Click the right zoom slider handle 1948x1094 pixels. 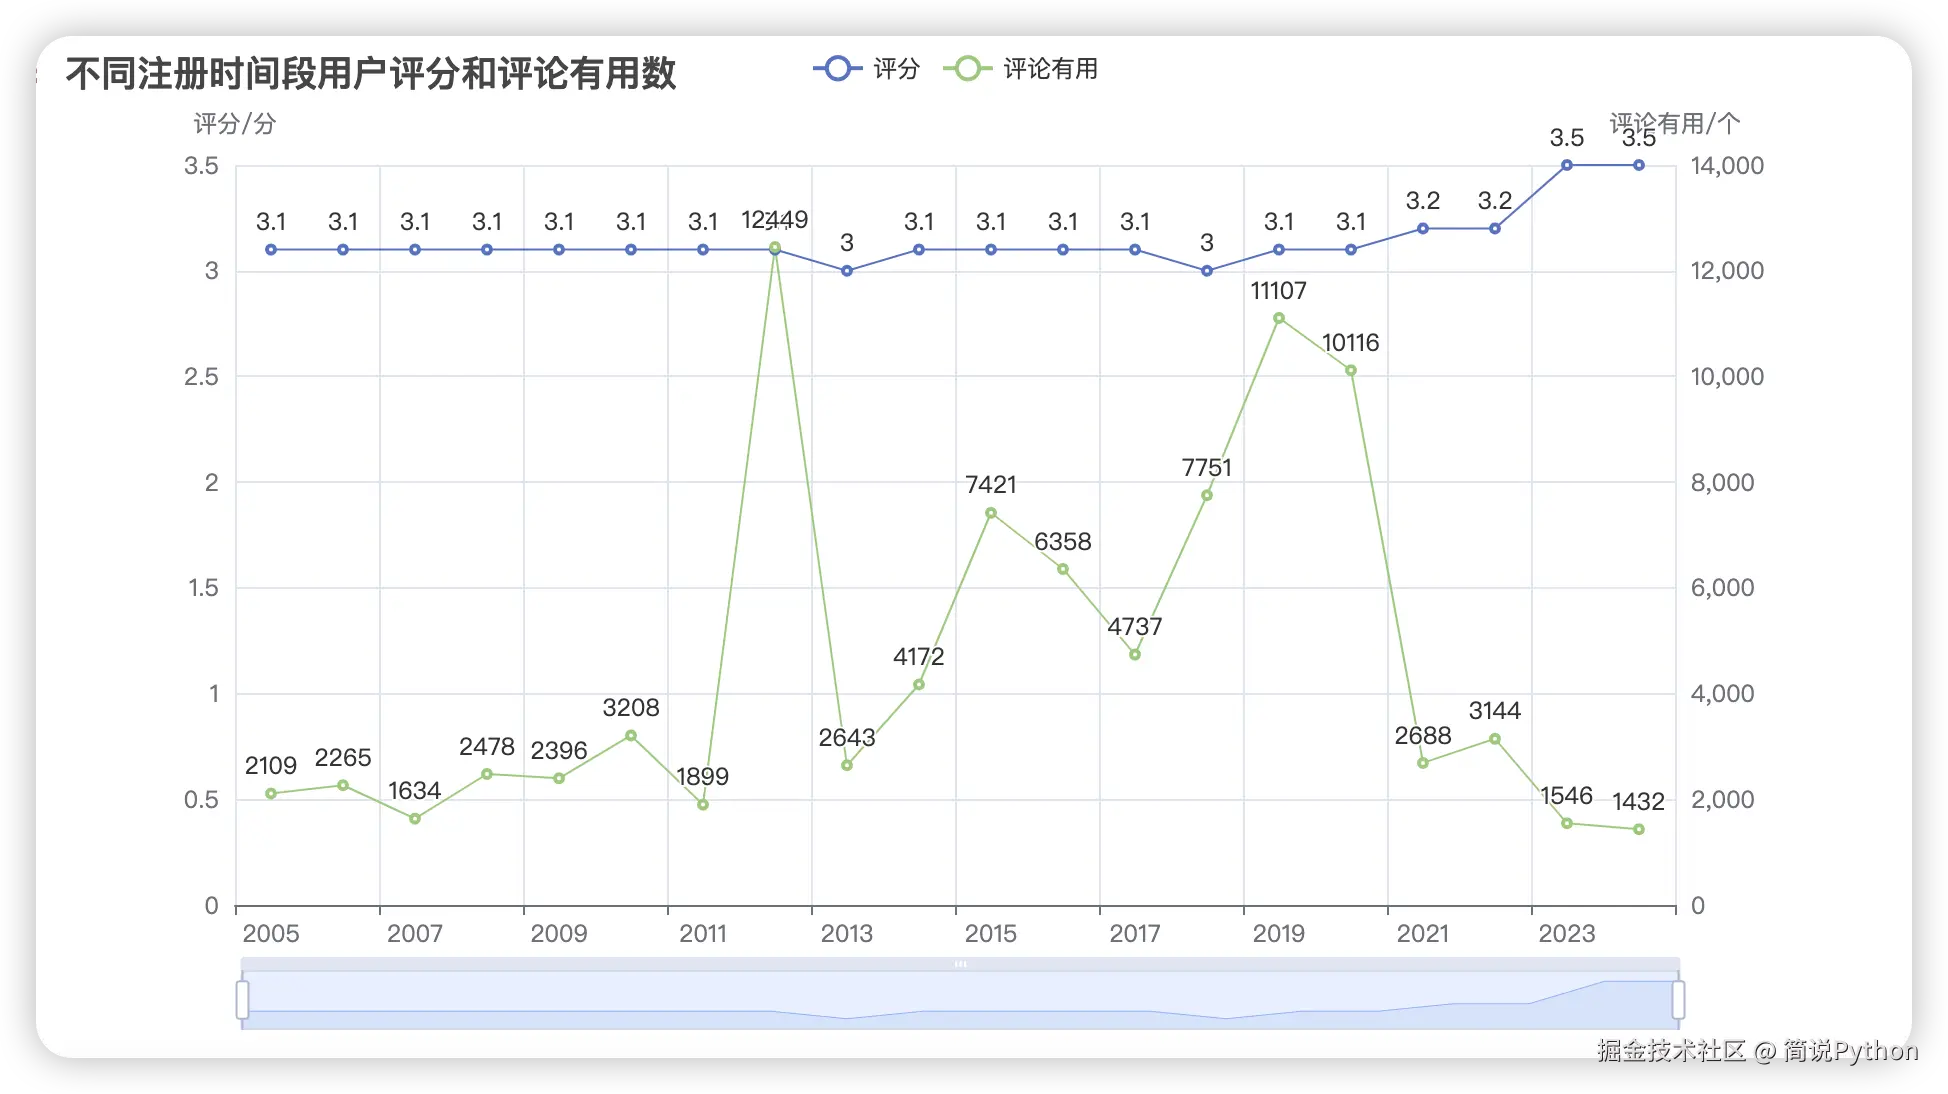[1678, 1000]
